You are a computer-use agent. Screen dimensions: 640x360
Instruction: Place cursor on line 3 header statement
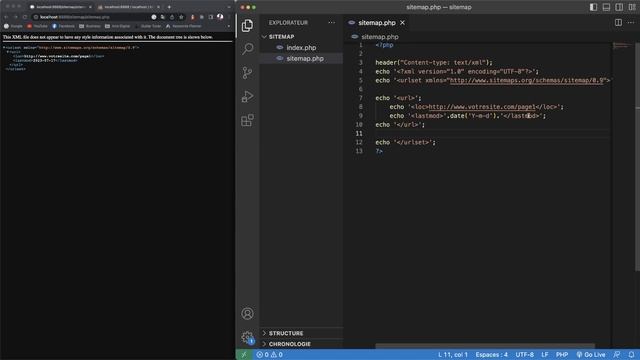pos(434,62)
